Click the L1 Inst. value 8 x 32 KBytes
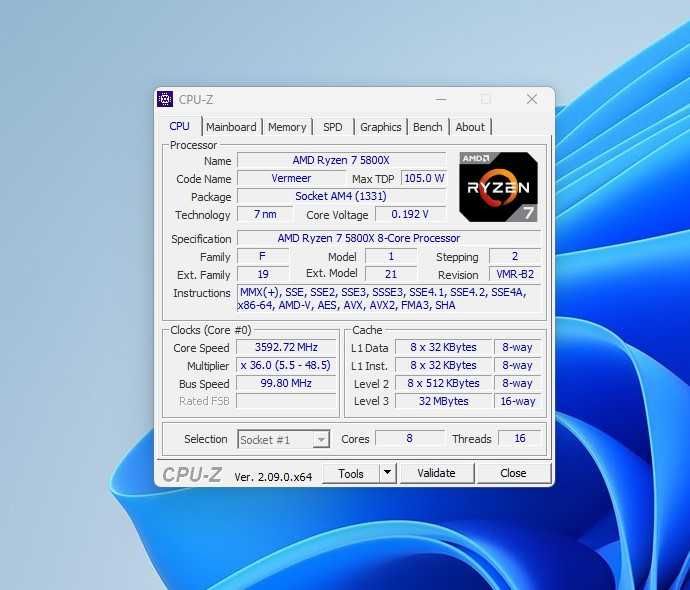 (444, 365)
